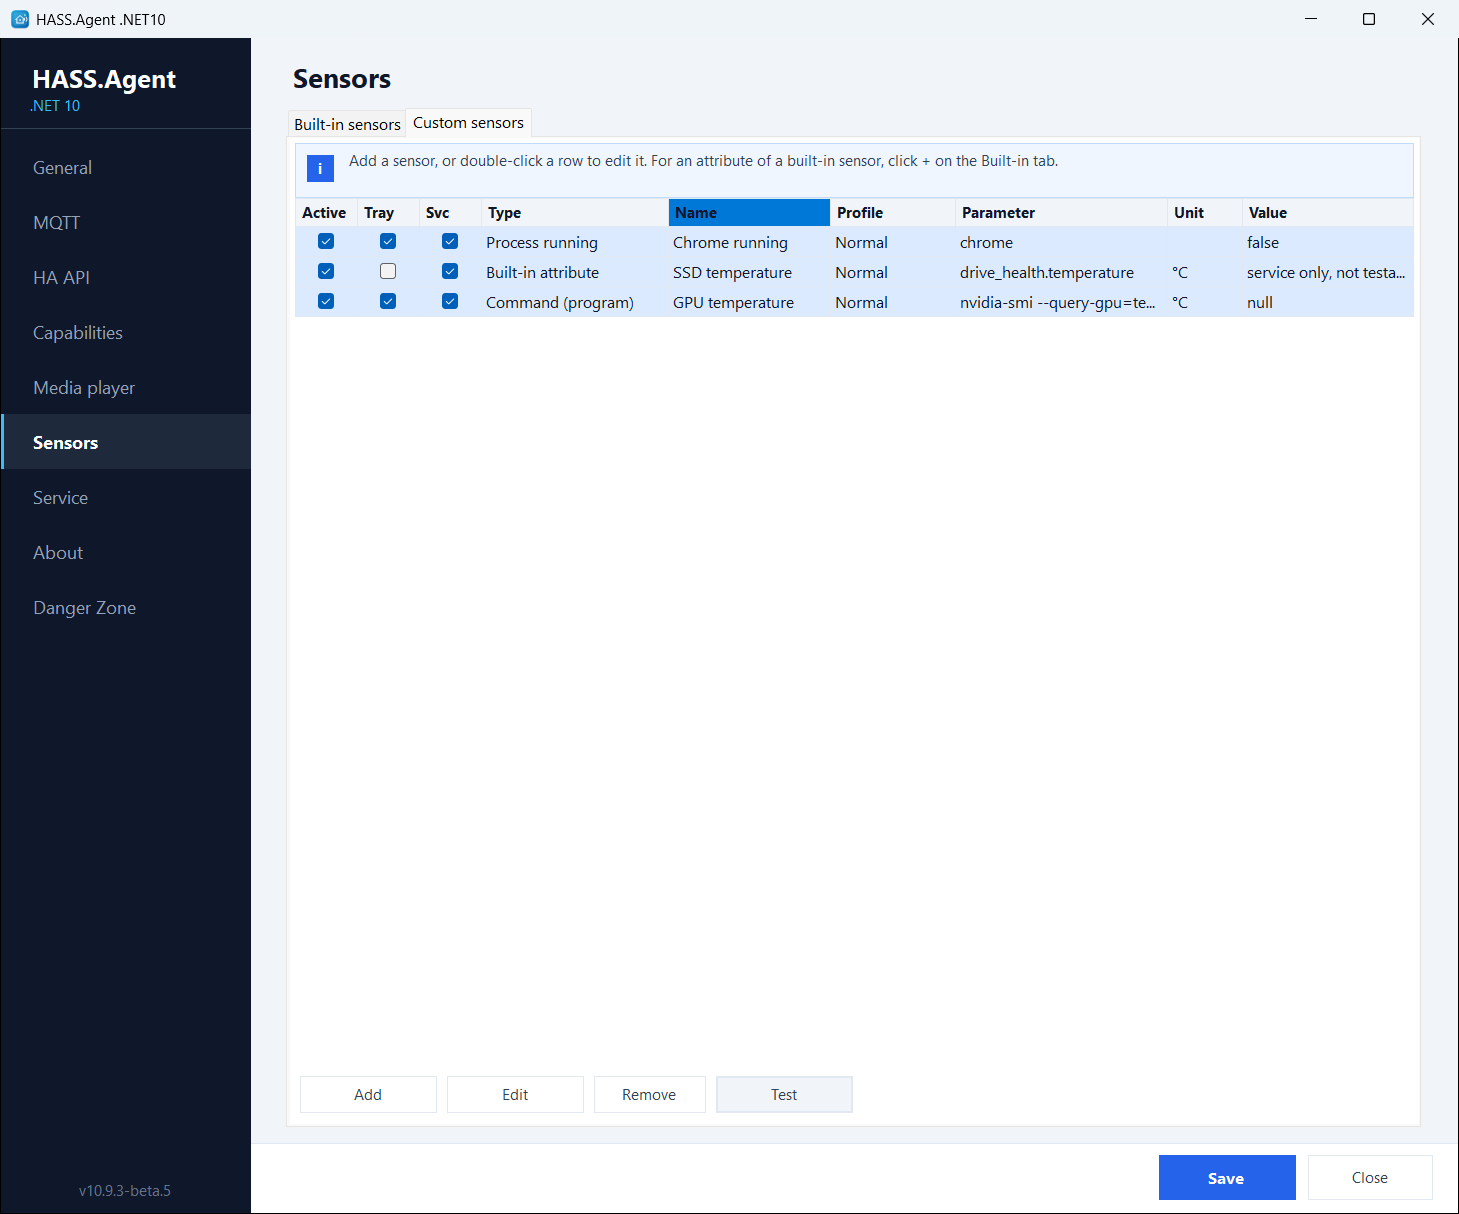Click the blue info icon in banner
The image size is (1459, 1214).
(320, 168)
